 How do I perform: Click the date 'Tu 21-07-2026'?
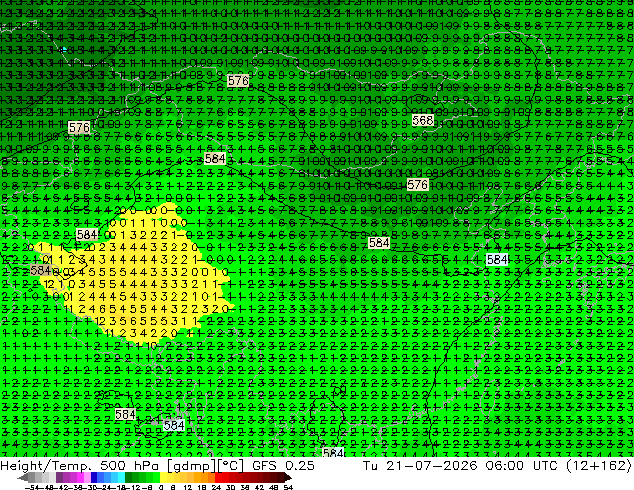(420, 466)
